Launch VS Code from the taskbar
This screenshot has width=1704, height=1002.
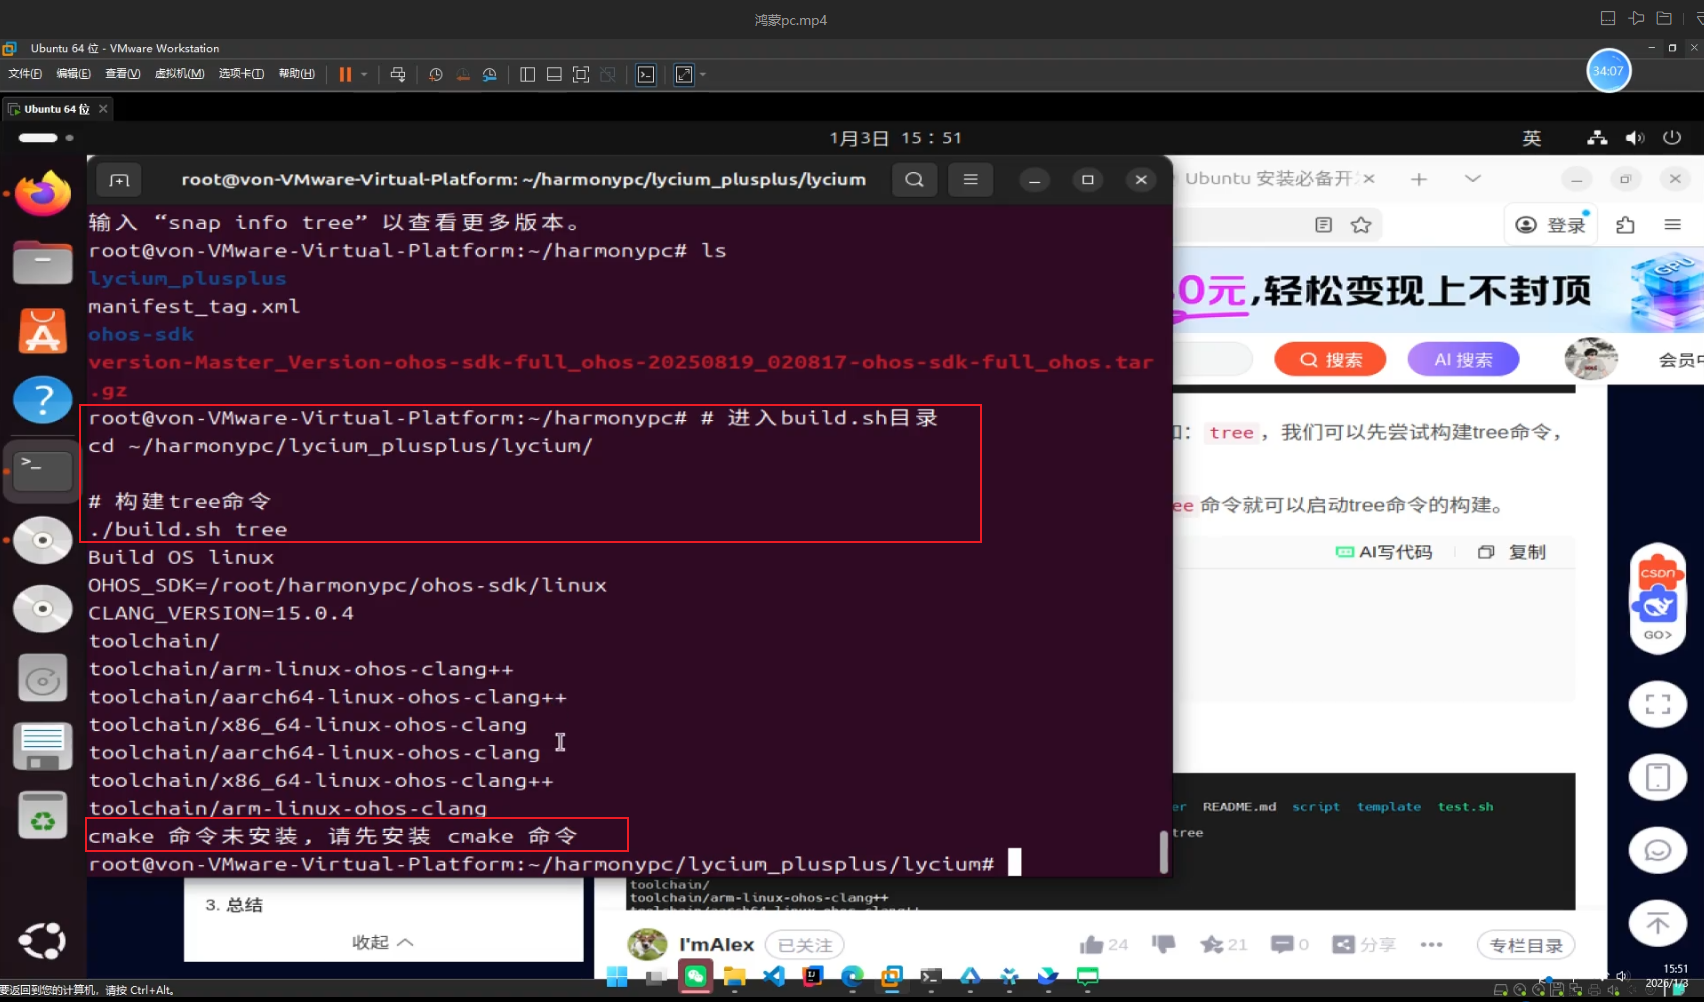(x=773, y=976)
